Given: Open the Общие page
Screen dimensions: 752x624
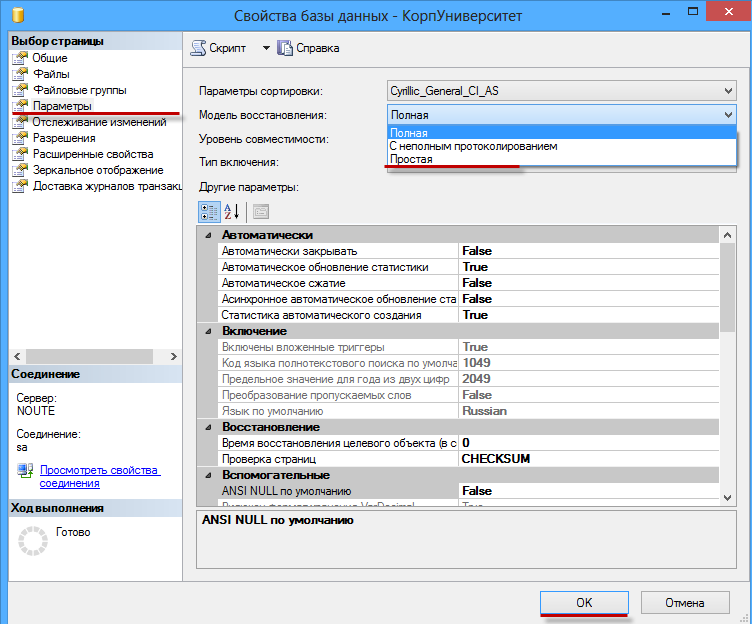Looking at the screenshot, I should pos(50,58).
